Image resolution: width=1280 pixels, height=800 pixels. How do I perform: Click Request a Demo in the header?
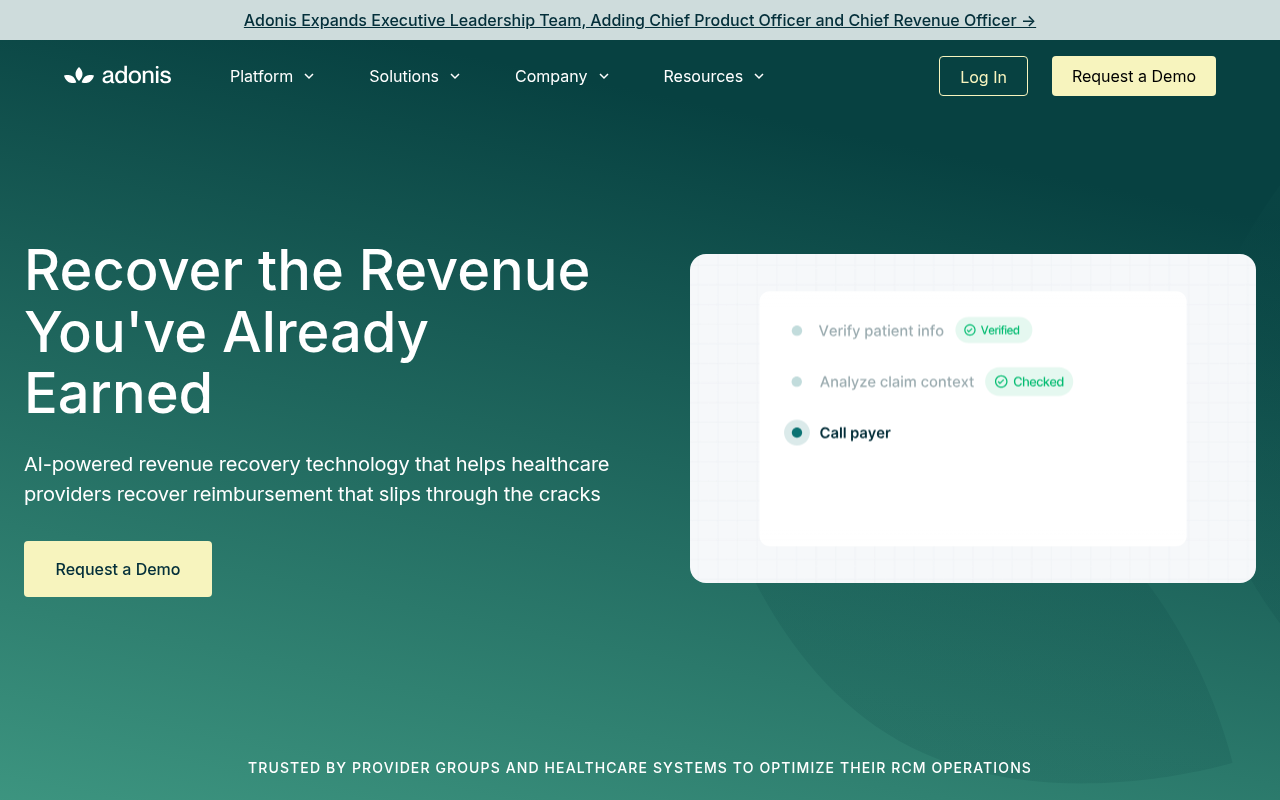1134,76
